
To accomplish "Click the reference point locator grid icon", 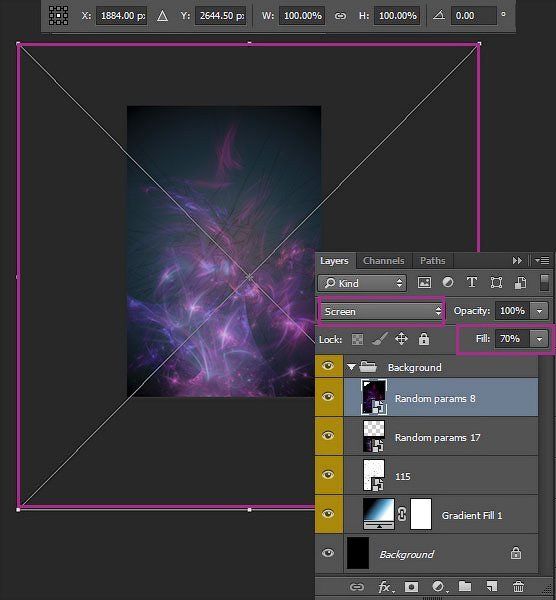I will click(x=59, y=16).
